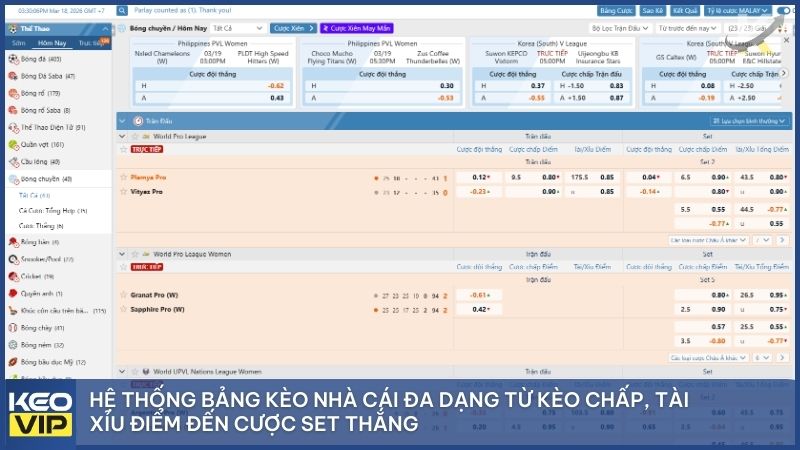
Task: Open Quần vợt tennis category
Action: coord(41,144)
